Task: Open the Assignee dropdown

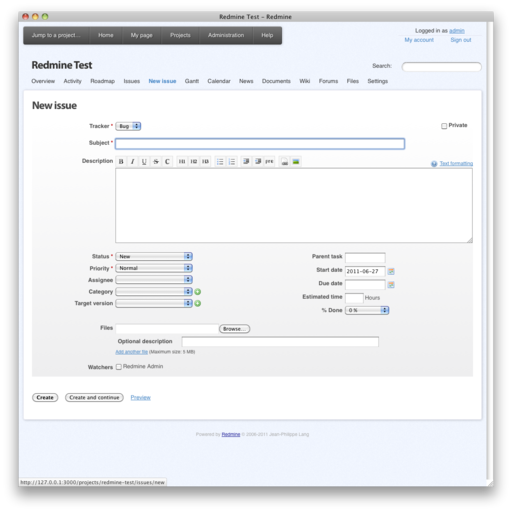Action: point(154,280)
